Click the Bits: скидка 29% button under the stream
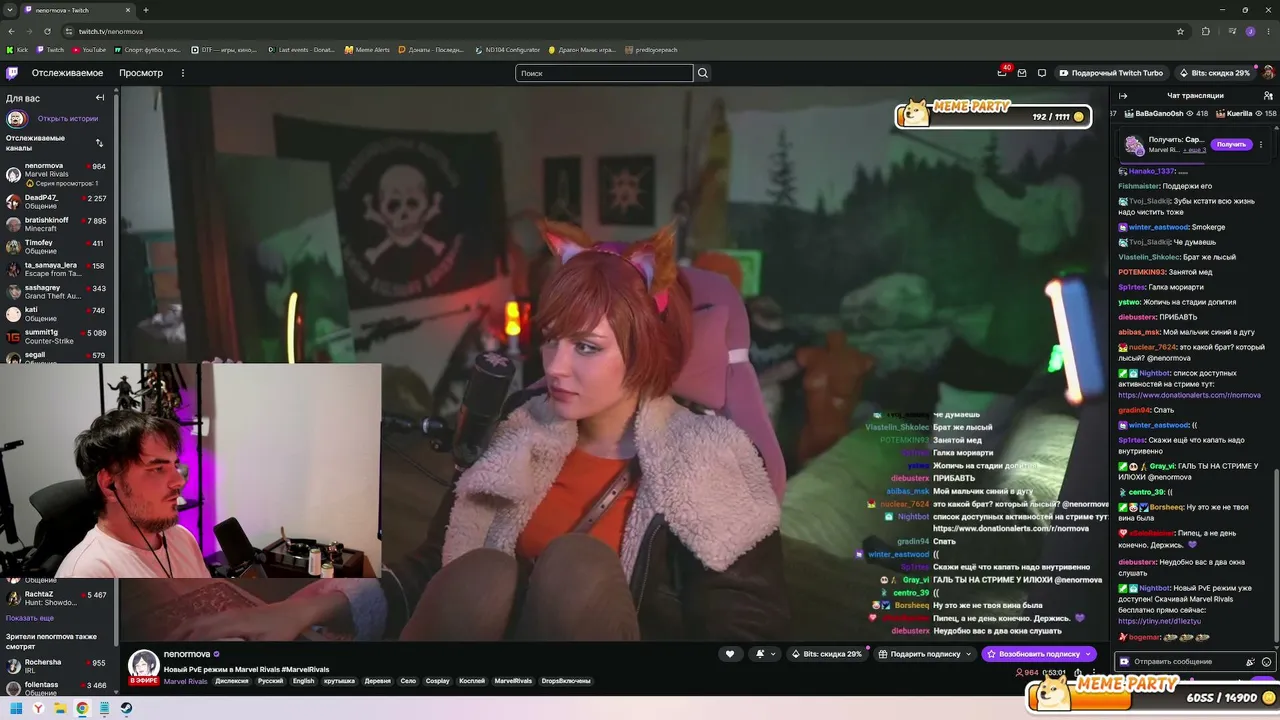The width and height of the screenshot is (1280, 720). click(x=827, y=654)
